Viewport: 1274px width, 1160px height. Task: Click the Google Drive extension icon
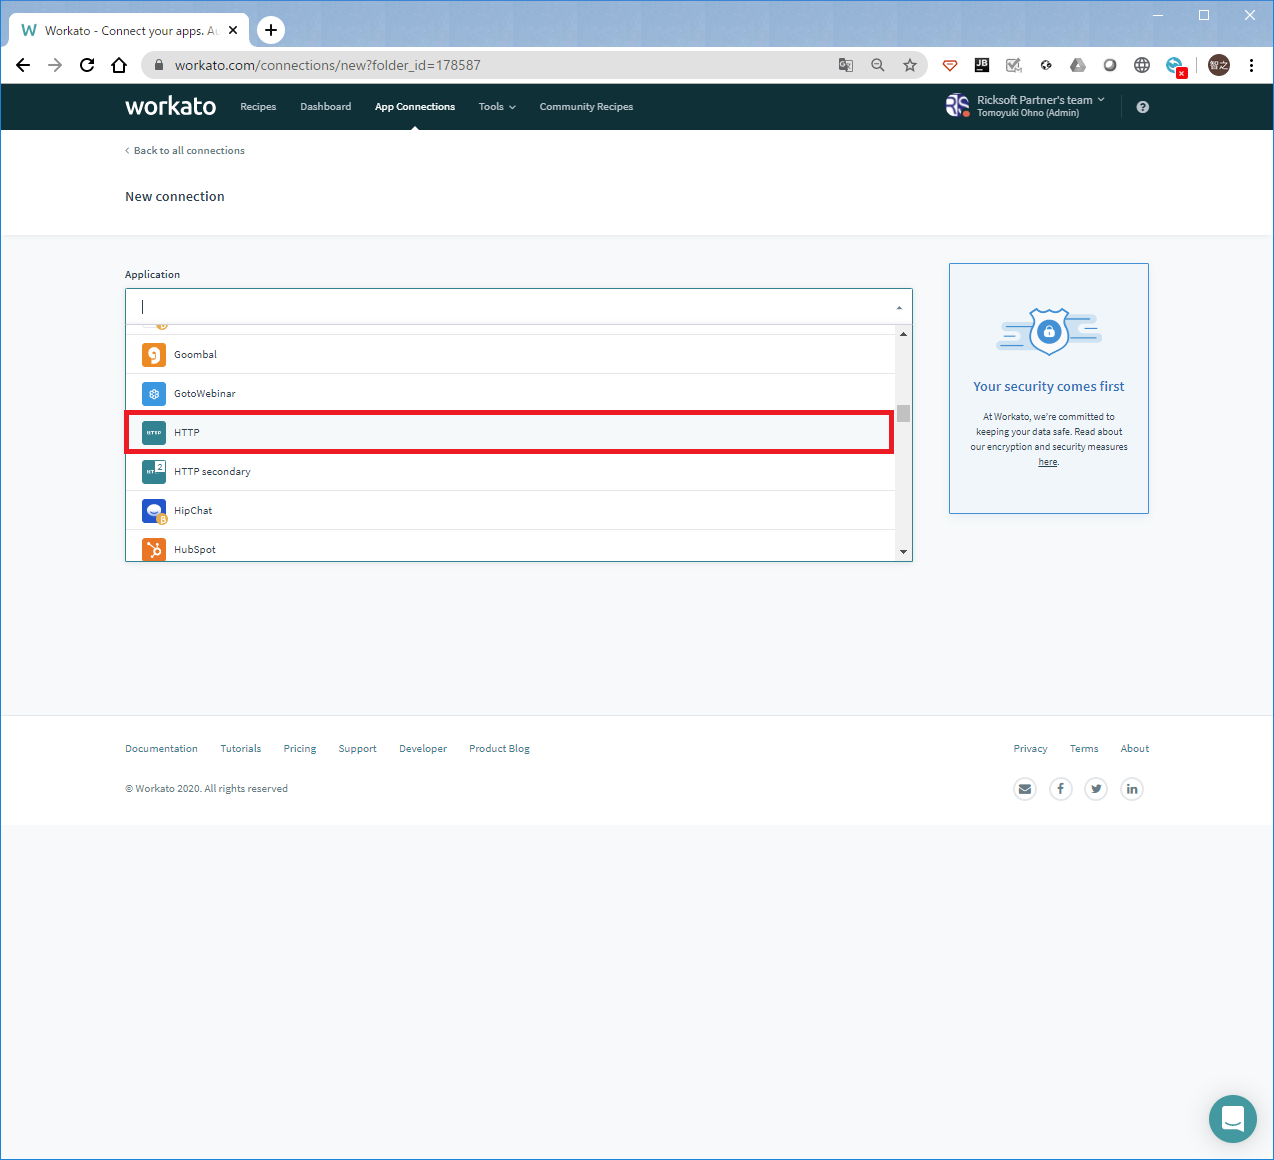pos(1078,65)
